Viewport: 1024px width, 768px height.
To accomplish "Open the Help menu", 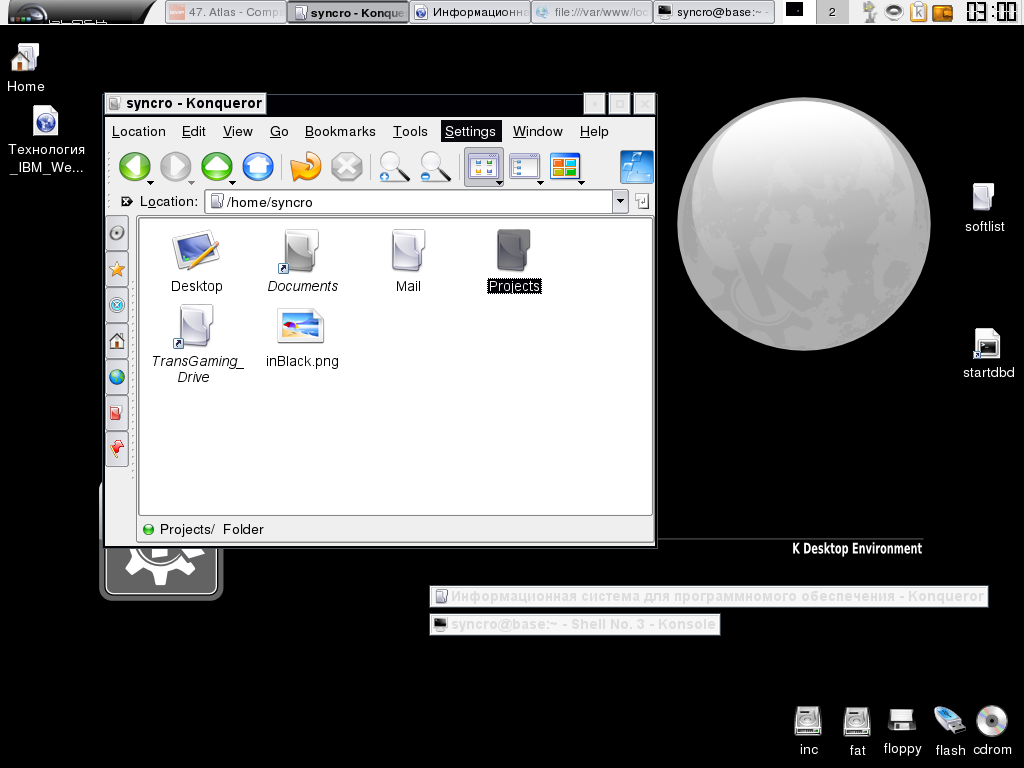I will coord(594,131).
